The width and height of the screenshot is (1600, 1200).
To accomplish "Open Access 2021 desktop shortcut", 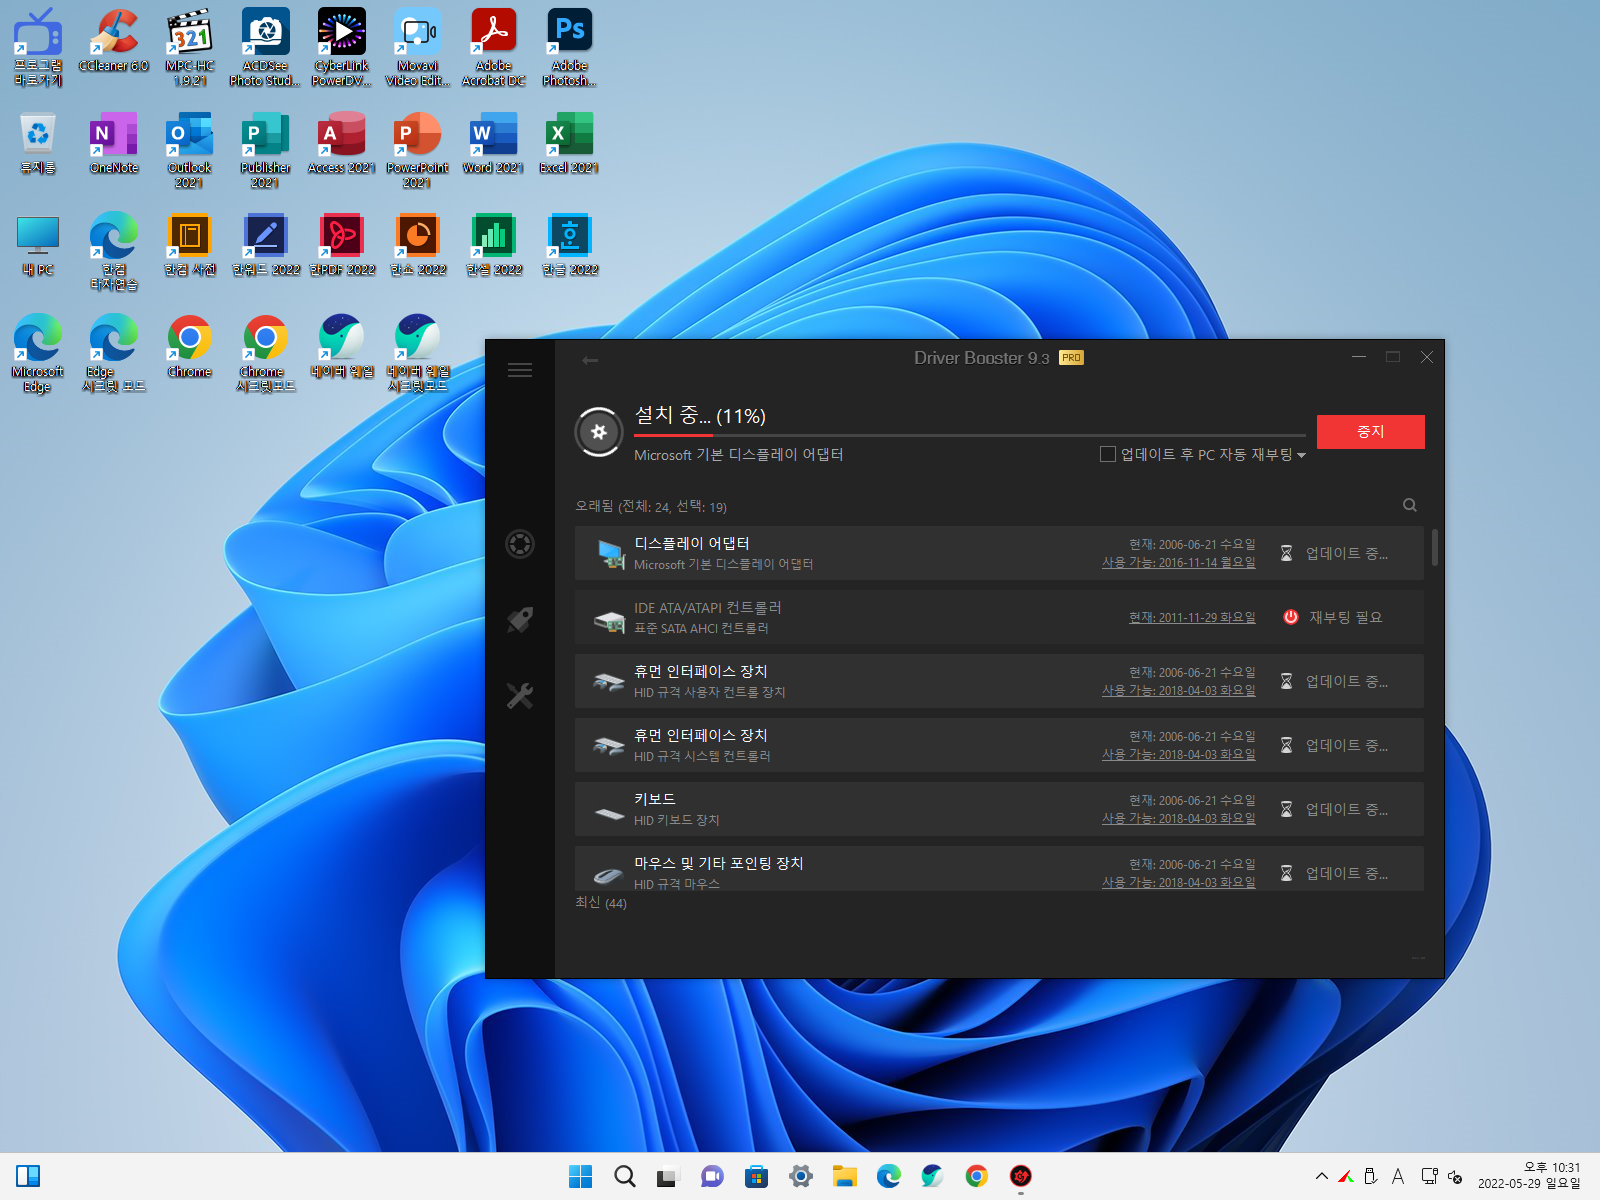I will coord(342,143).
